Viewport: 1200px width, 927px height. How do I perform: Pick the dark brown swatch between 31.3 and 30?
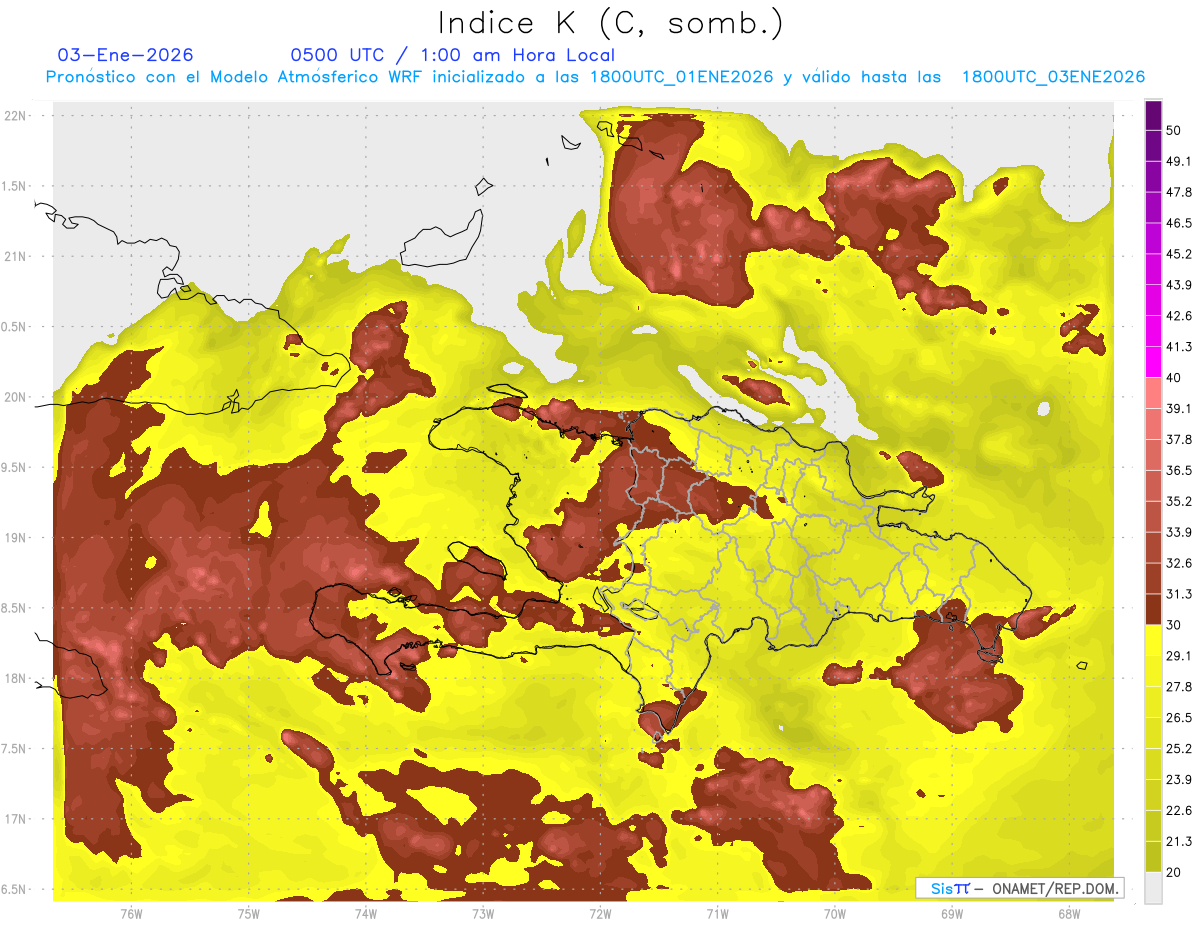[x=1153, y=609]
